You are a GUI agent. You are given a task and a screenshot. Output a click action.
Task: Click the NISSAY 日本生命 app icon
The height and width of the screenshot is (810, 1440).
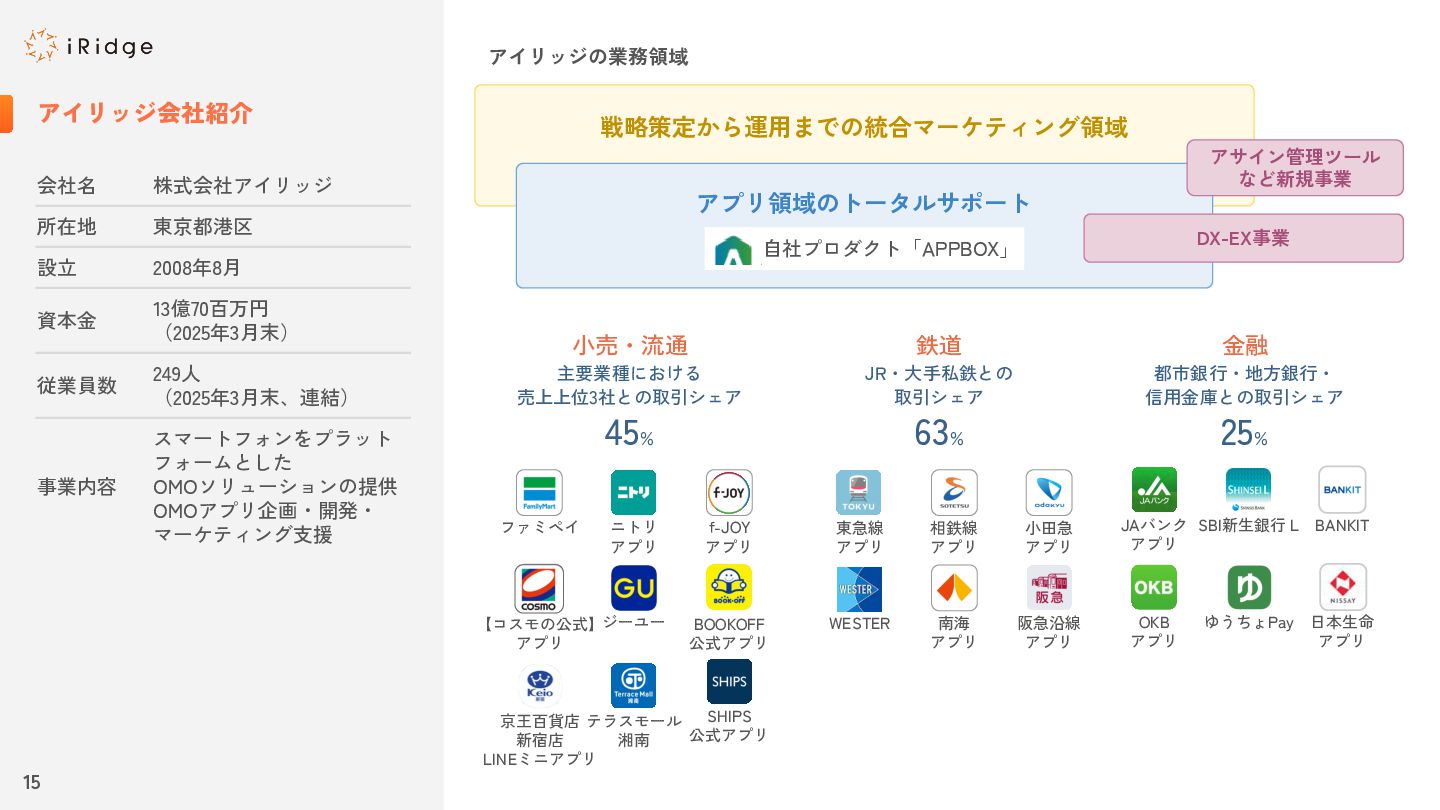click(1343, 587)
